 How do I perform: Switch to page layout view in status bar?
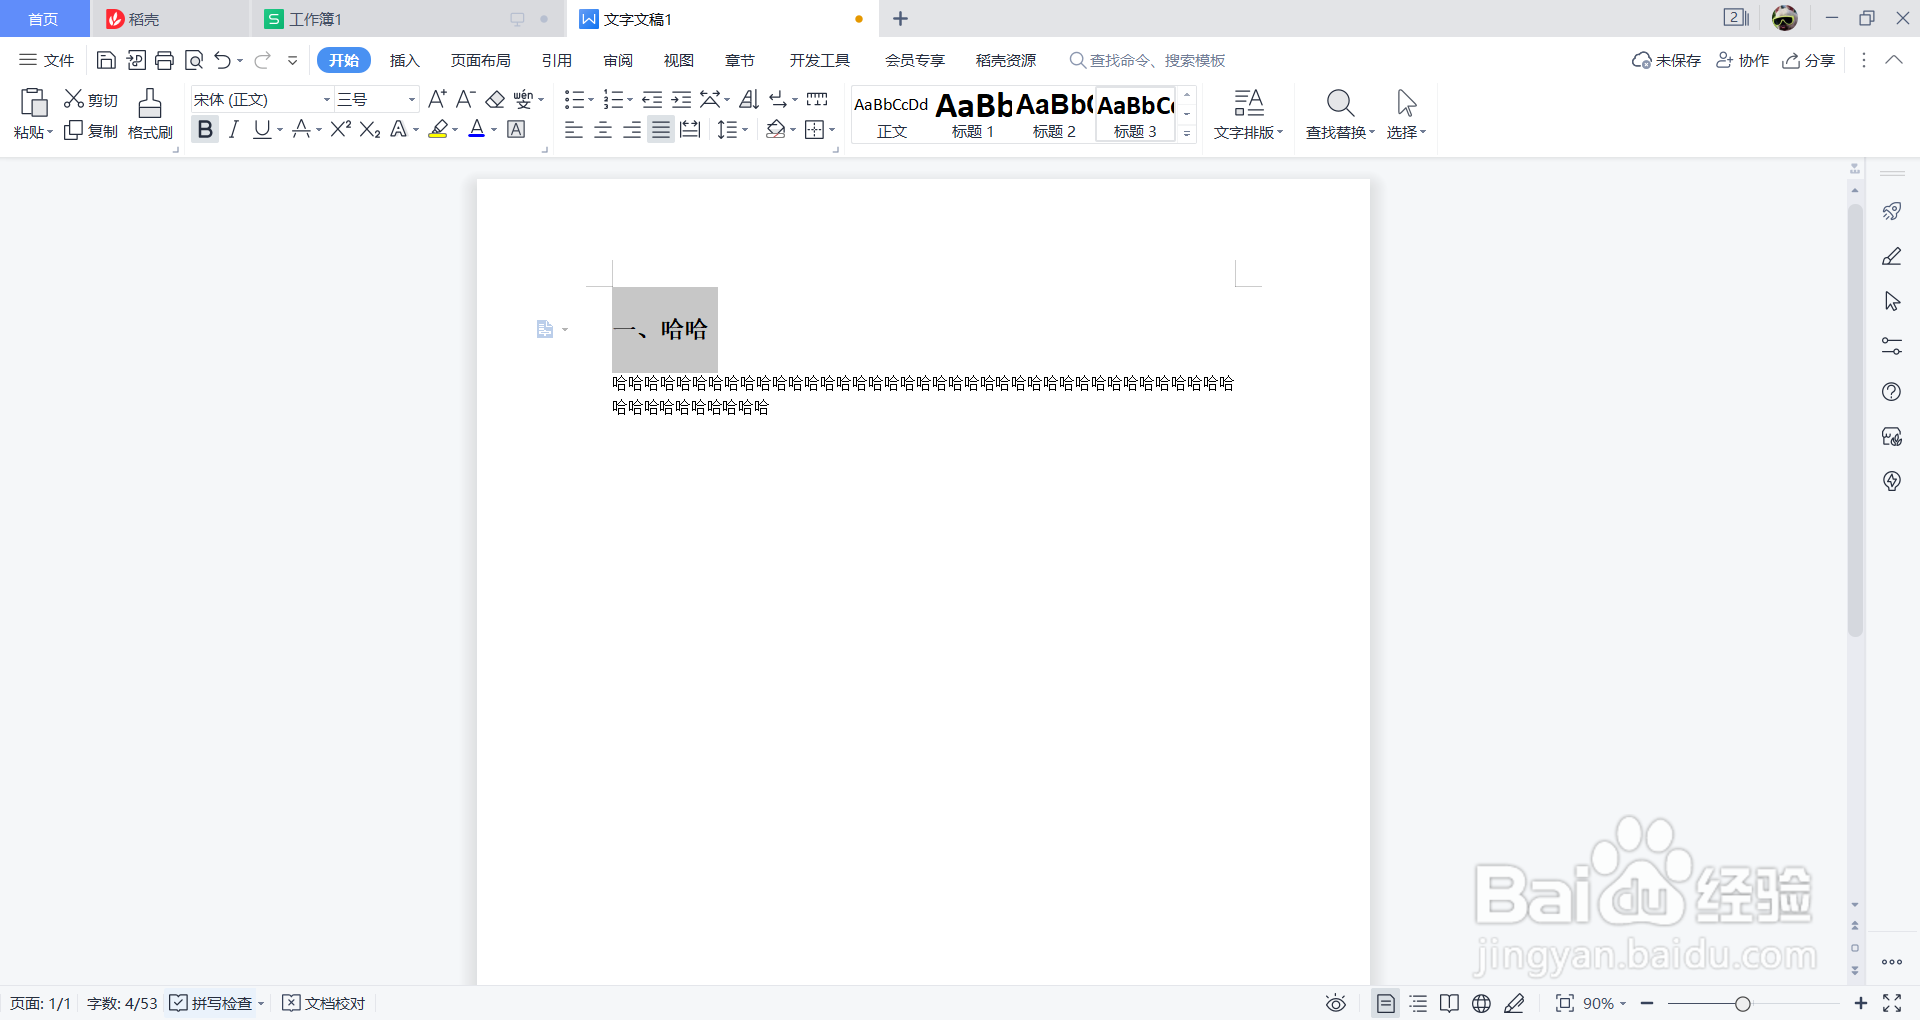tap(1386, 1003)
